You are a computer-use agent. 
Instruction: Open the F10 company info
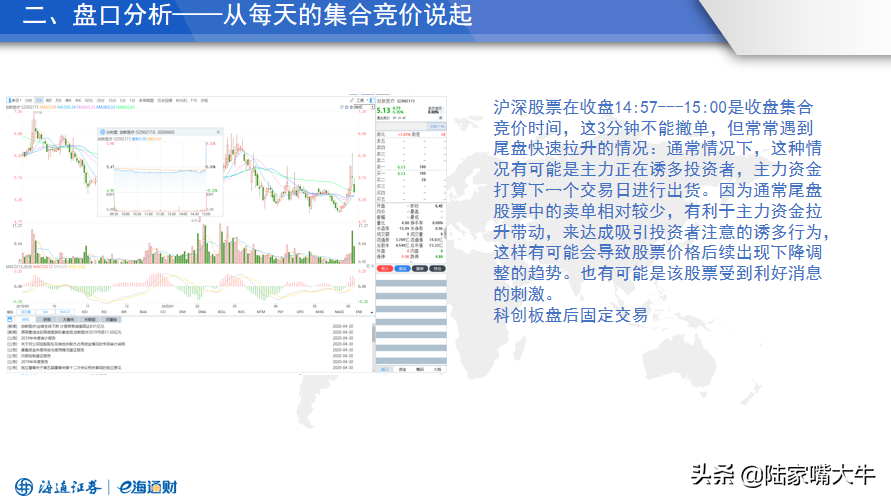coord(194,100)
